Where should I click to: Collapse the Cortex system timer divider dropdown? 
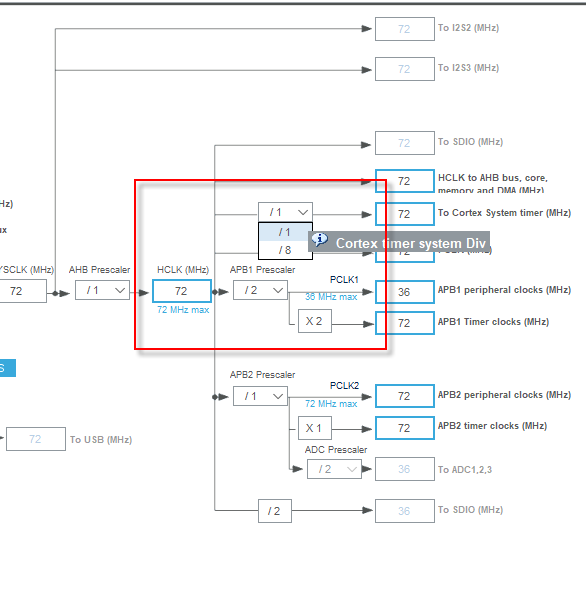[x=285, y=212]
